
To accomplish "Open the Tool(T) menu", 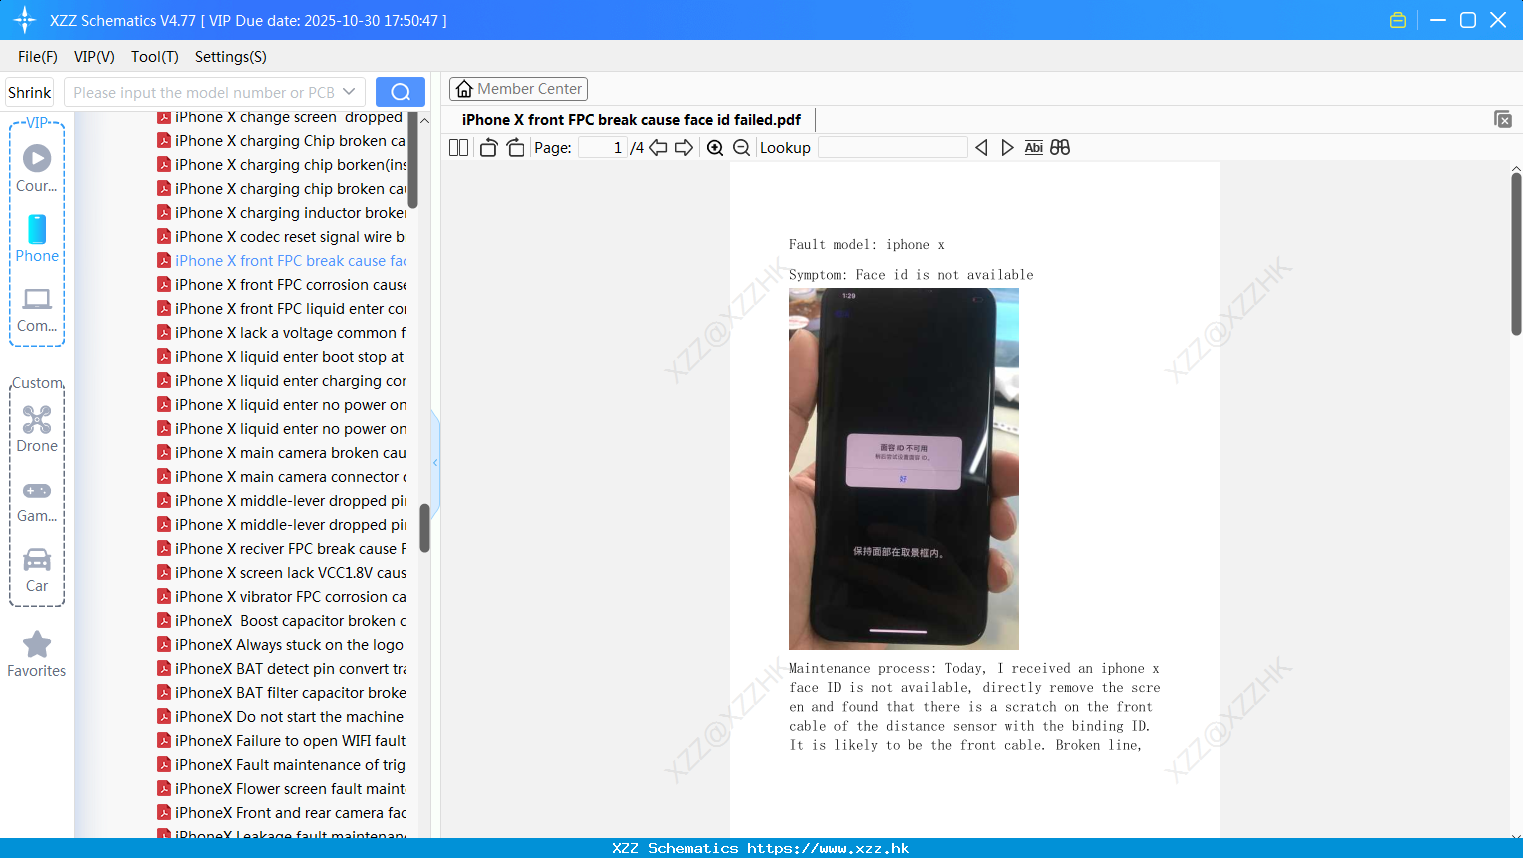I will [x=155, y=57].
